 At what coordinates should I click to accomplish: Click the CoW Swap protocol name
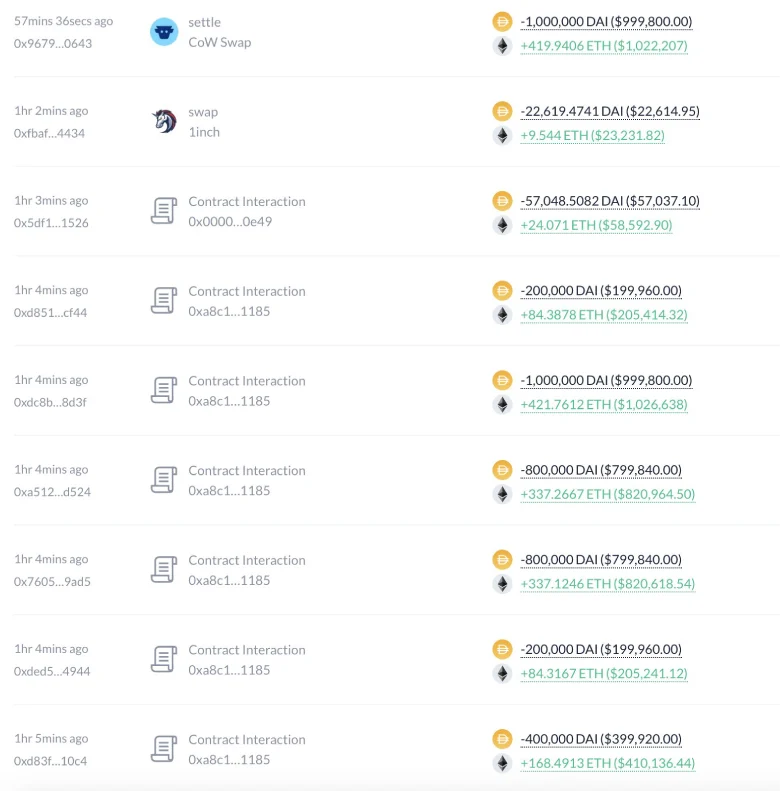coord(220,43)
